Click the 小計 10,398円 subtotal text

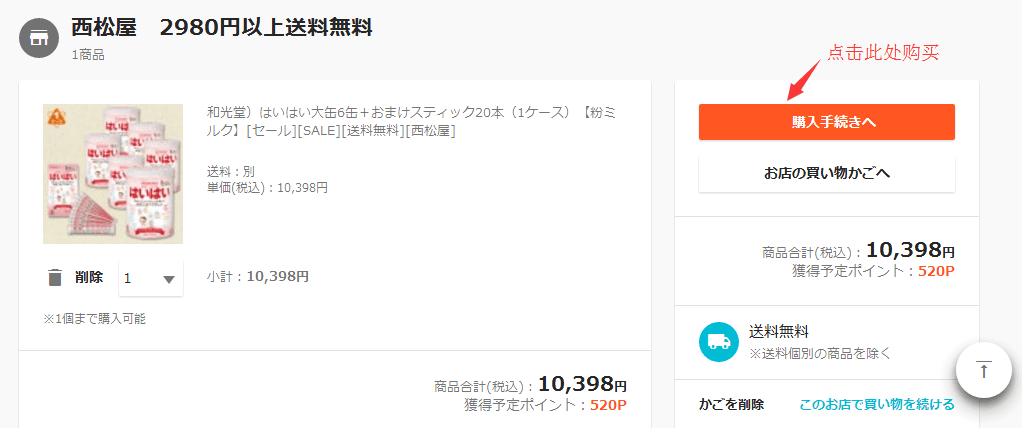(x=258, y=276)
